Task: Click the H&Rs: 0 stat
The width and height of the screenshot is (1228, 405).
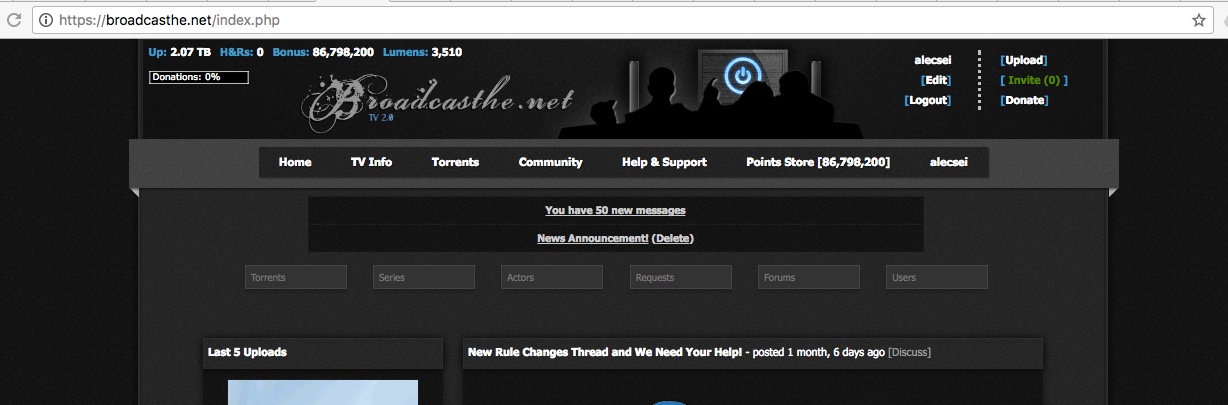Action: click(x=240, y=52)
